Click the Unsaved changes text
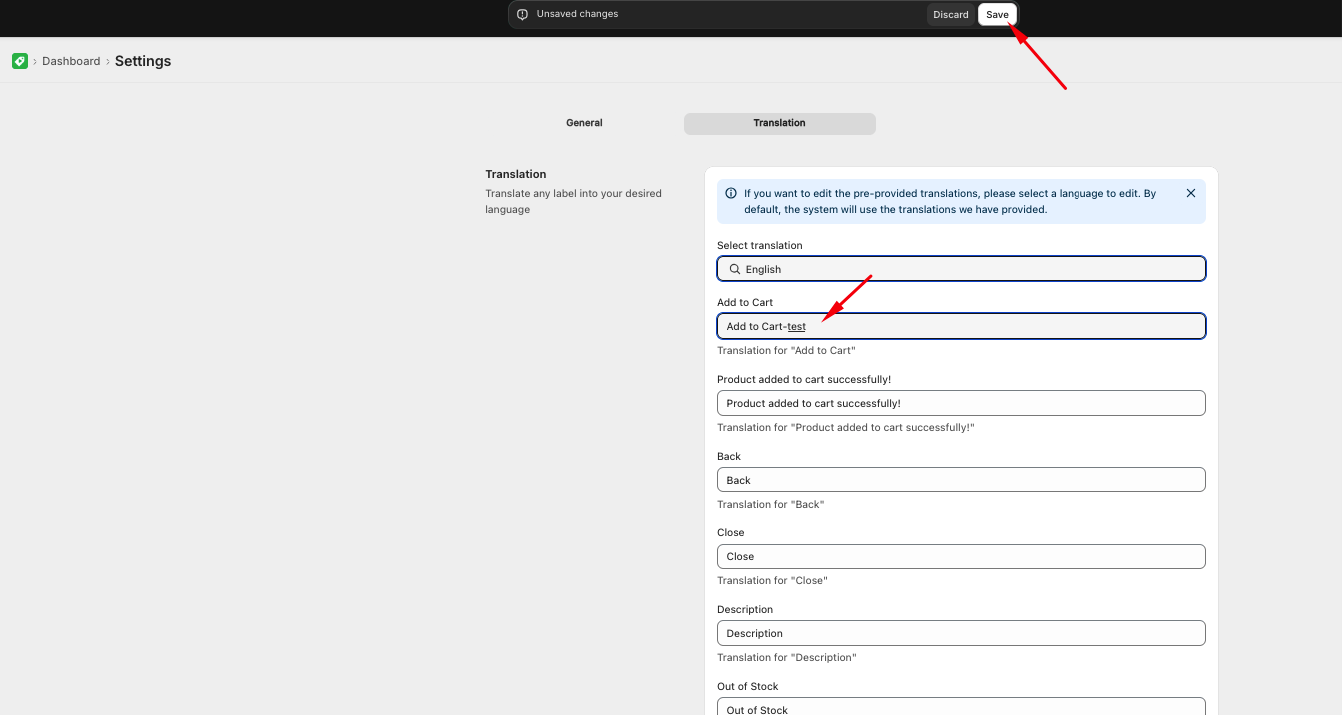The height and width of the screenshot is (715, 1342). click(577, 14)
